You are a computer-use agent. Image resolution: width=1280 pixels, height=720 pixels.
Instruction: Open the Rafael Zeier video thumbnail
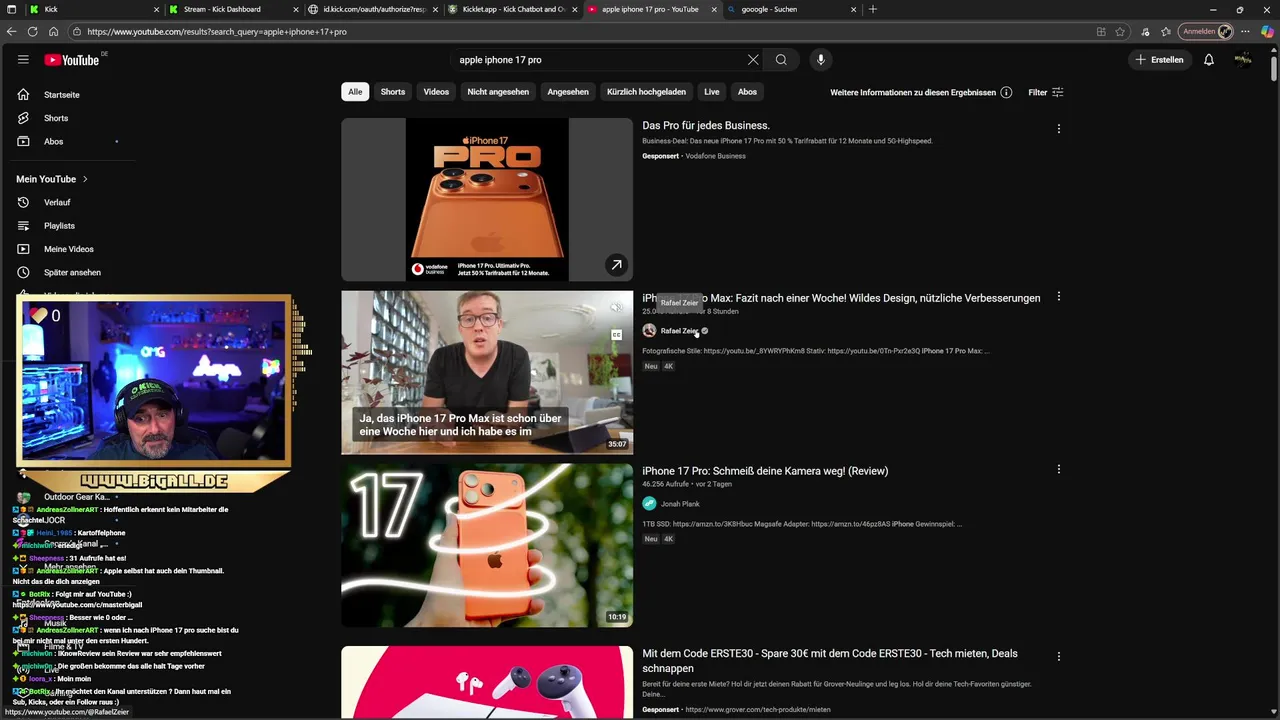[487, 372]
